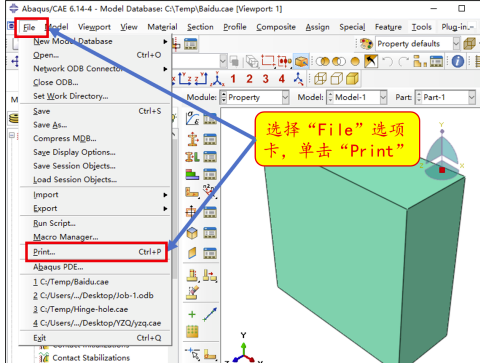Screen dimensions: 480x363
Task: Switch to wireframe render style
Action: coord(320,79)
